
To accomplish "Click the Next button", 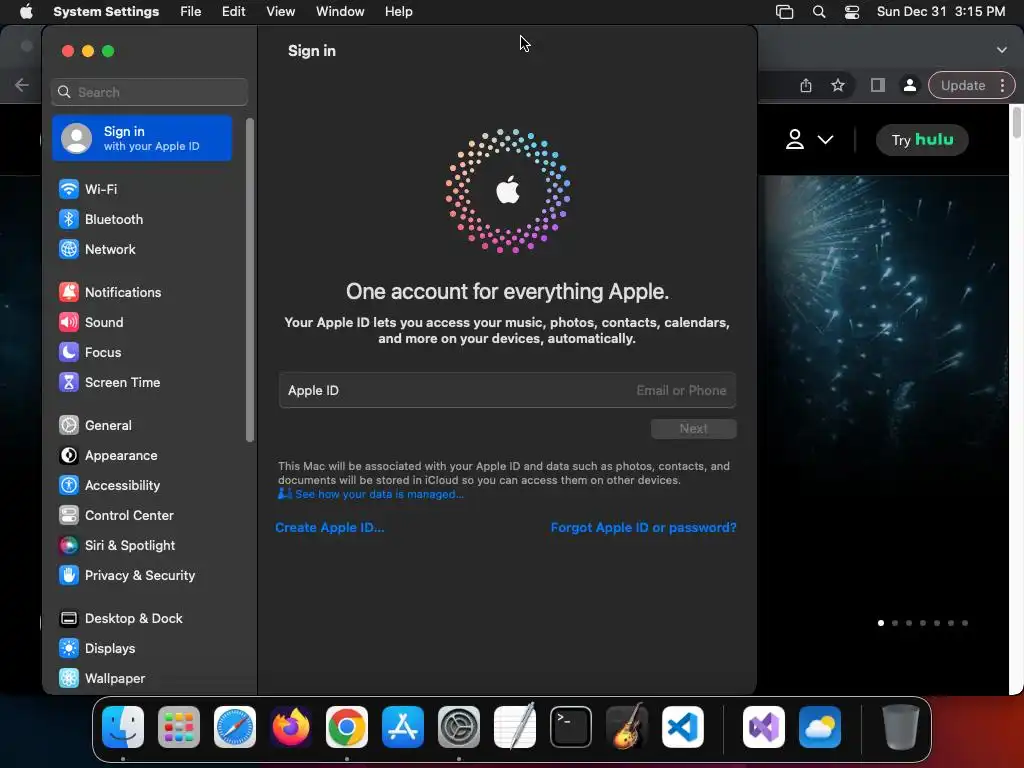I will (x=694, y=429).
